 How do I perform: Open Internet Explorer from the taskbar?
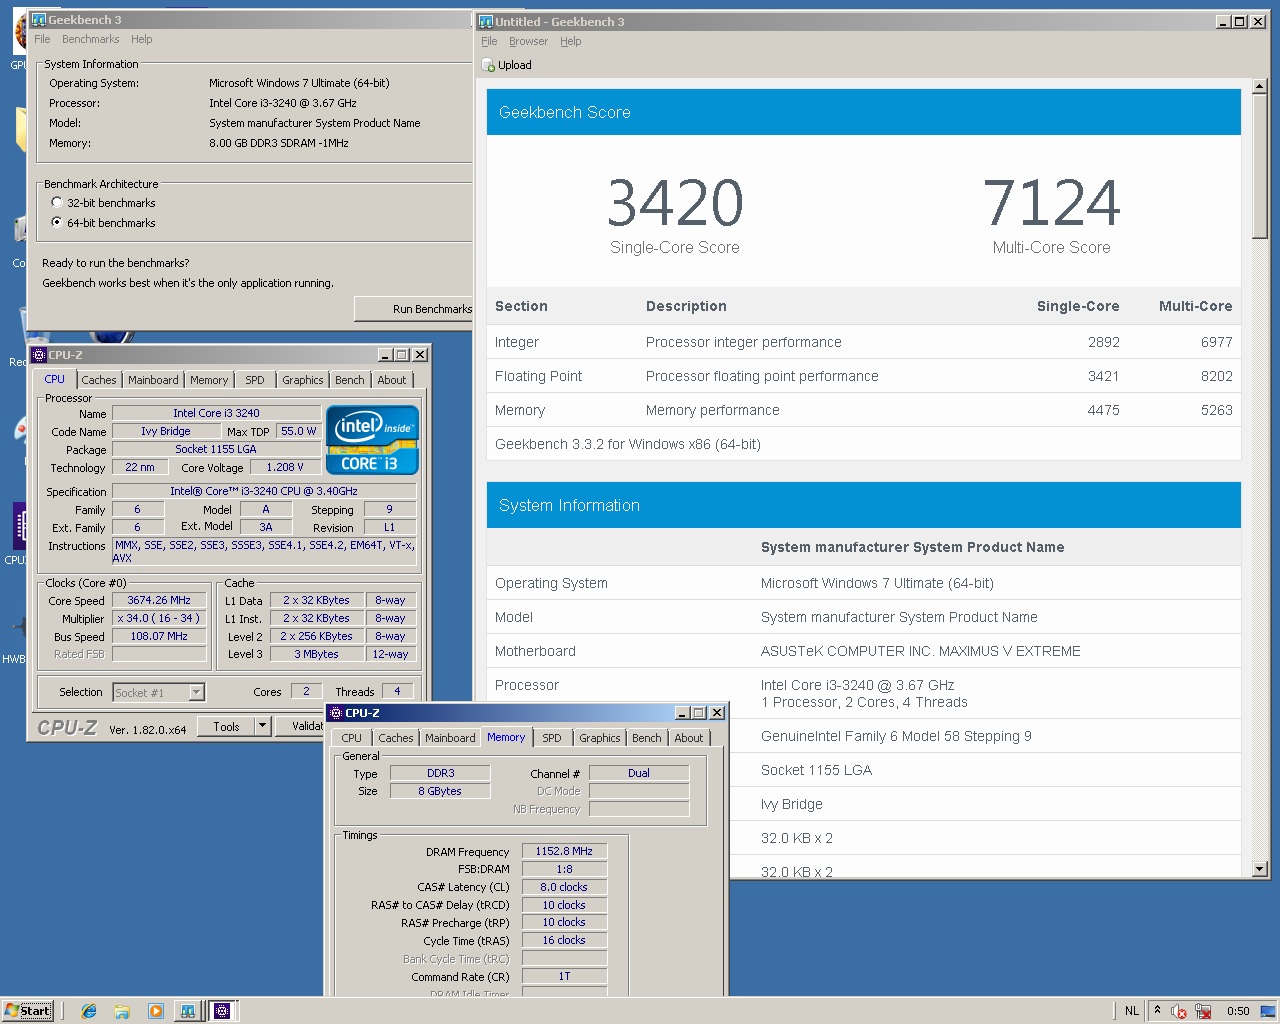[89, 1011]
